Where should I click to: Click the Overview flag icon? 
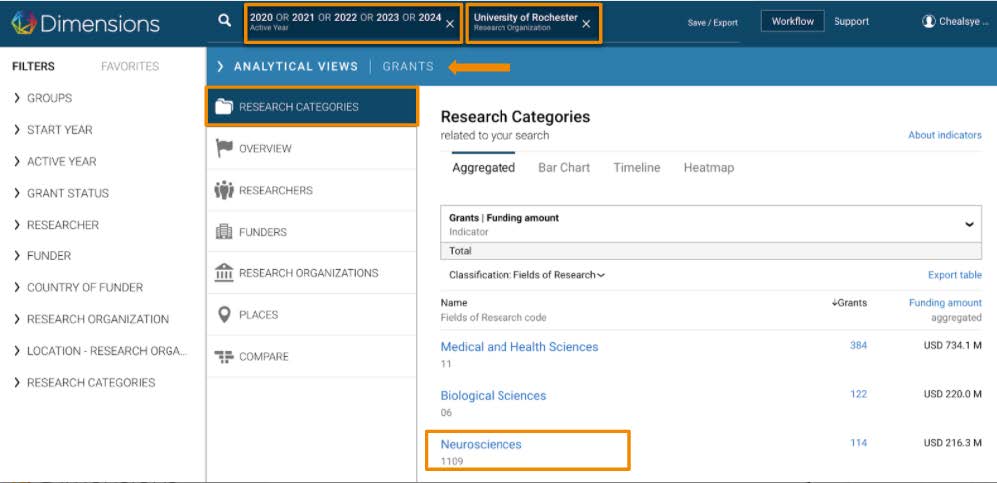pyautogui.click(x=224, y=148)
